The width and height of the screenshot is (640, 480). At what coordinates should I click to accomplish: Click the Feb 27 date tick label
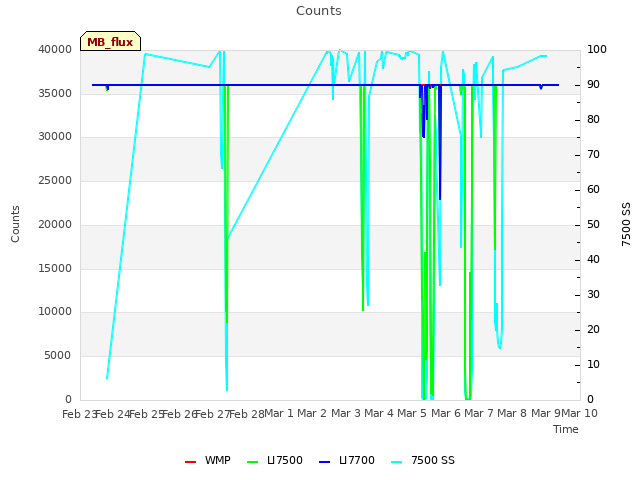coord(213,414)
